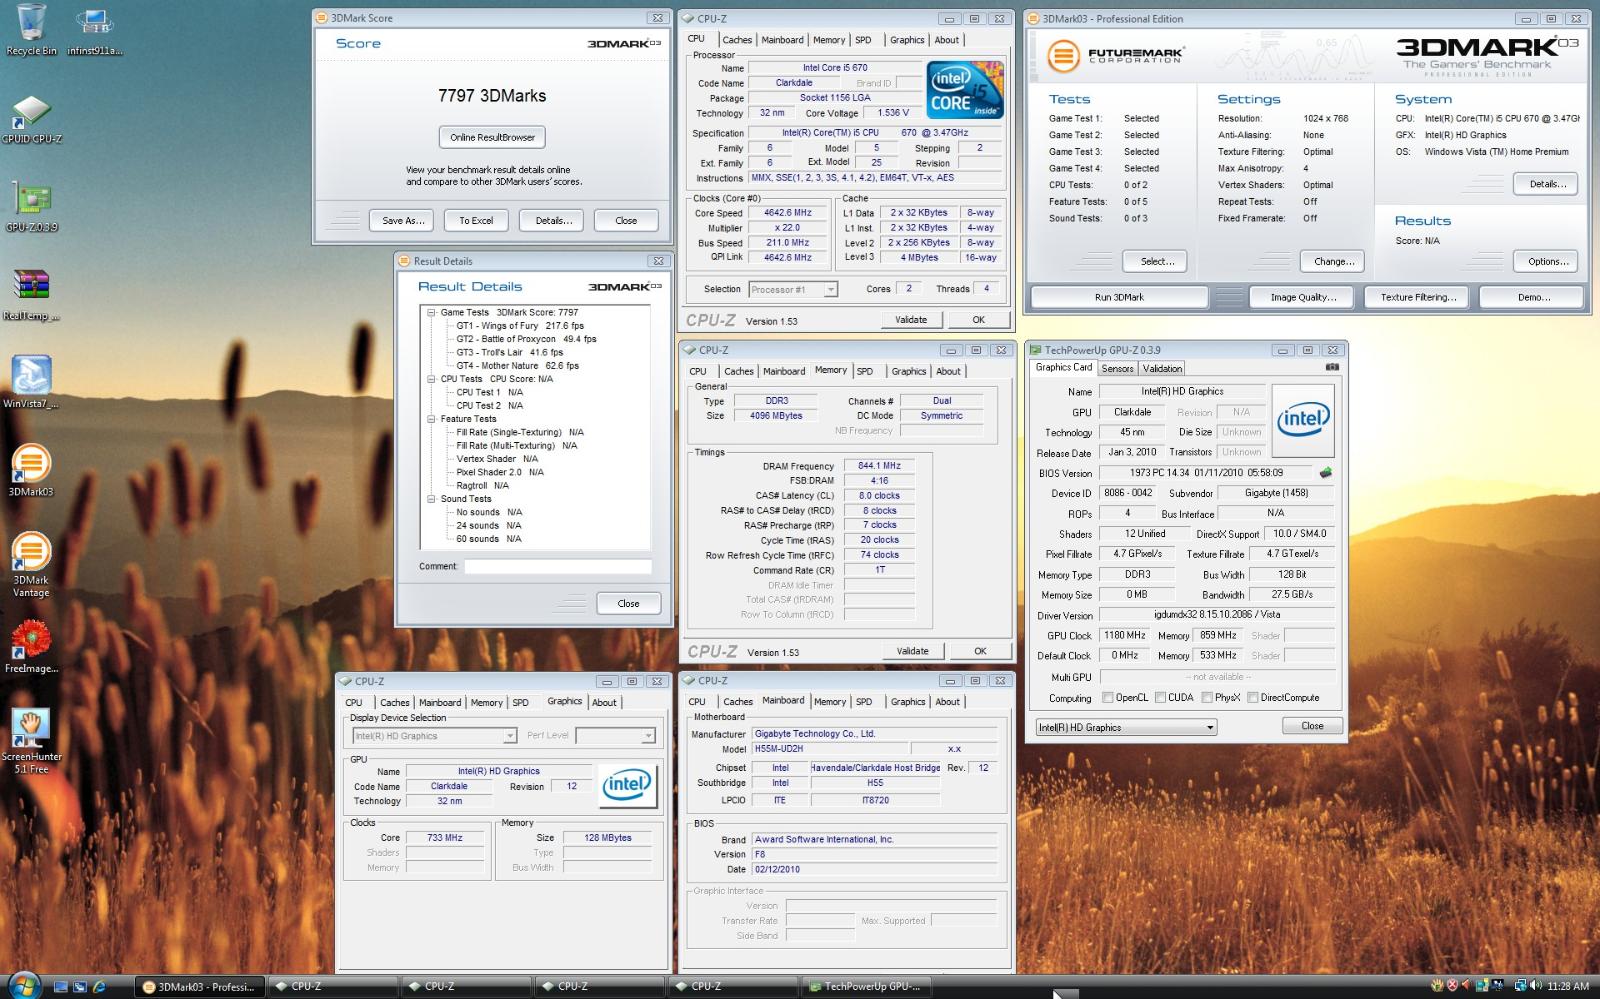Launch GPU-Z 0.3.9 desktop shortcut
Screen dimensions: 1600x999
tap(31, 207)
